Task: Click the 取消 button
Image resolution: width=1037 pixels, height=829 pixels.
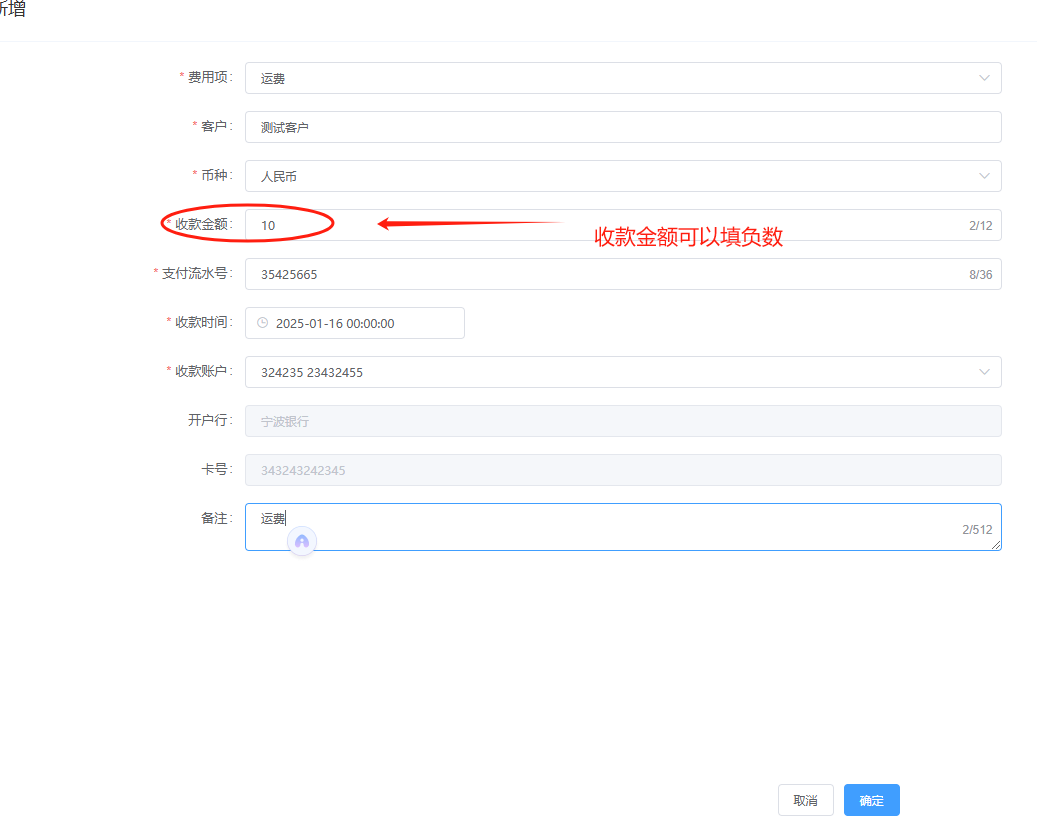Action: 806,800
